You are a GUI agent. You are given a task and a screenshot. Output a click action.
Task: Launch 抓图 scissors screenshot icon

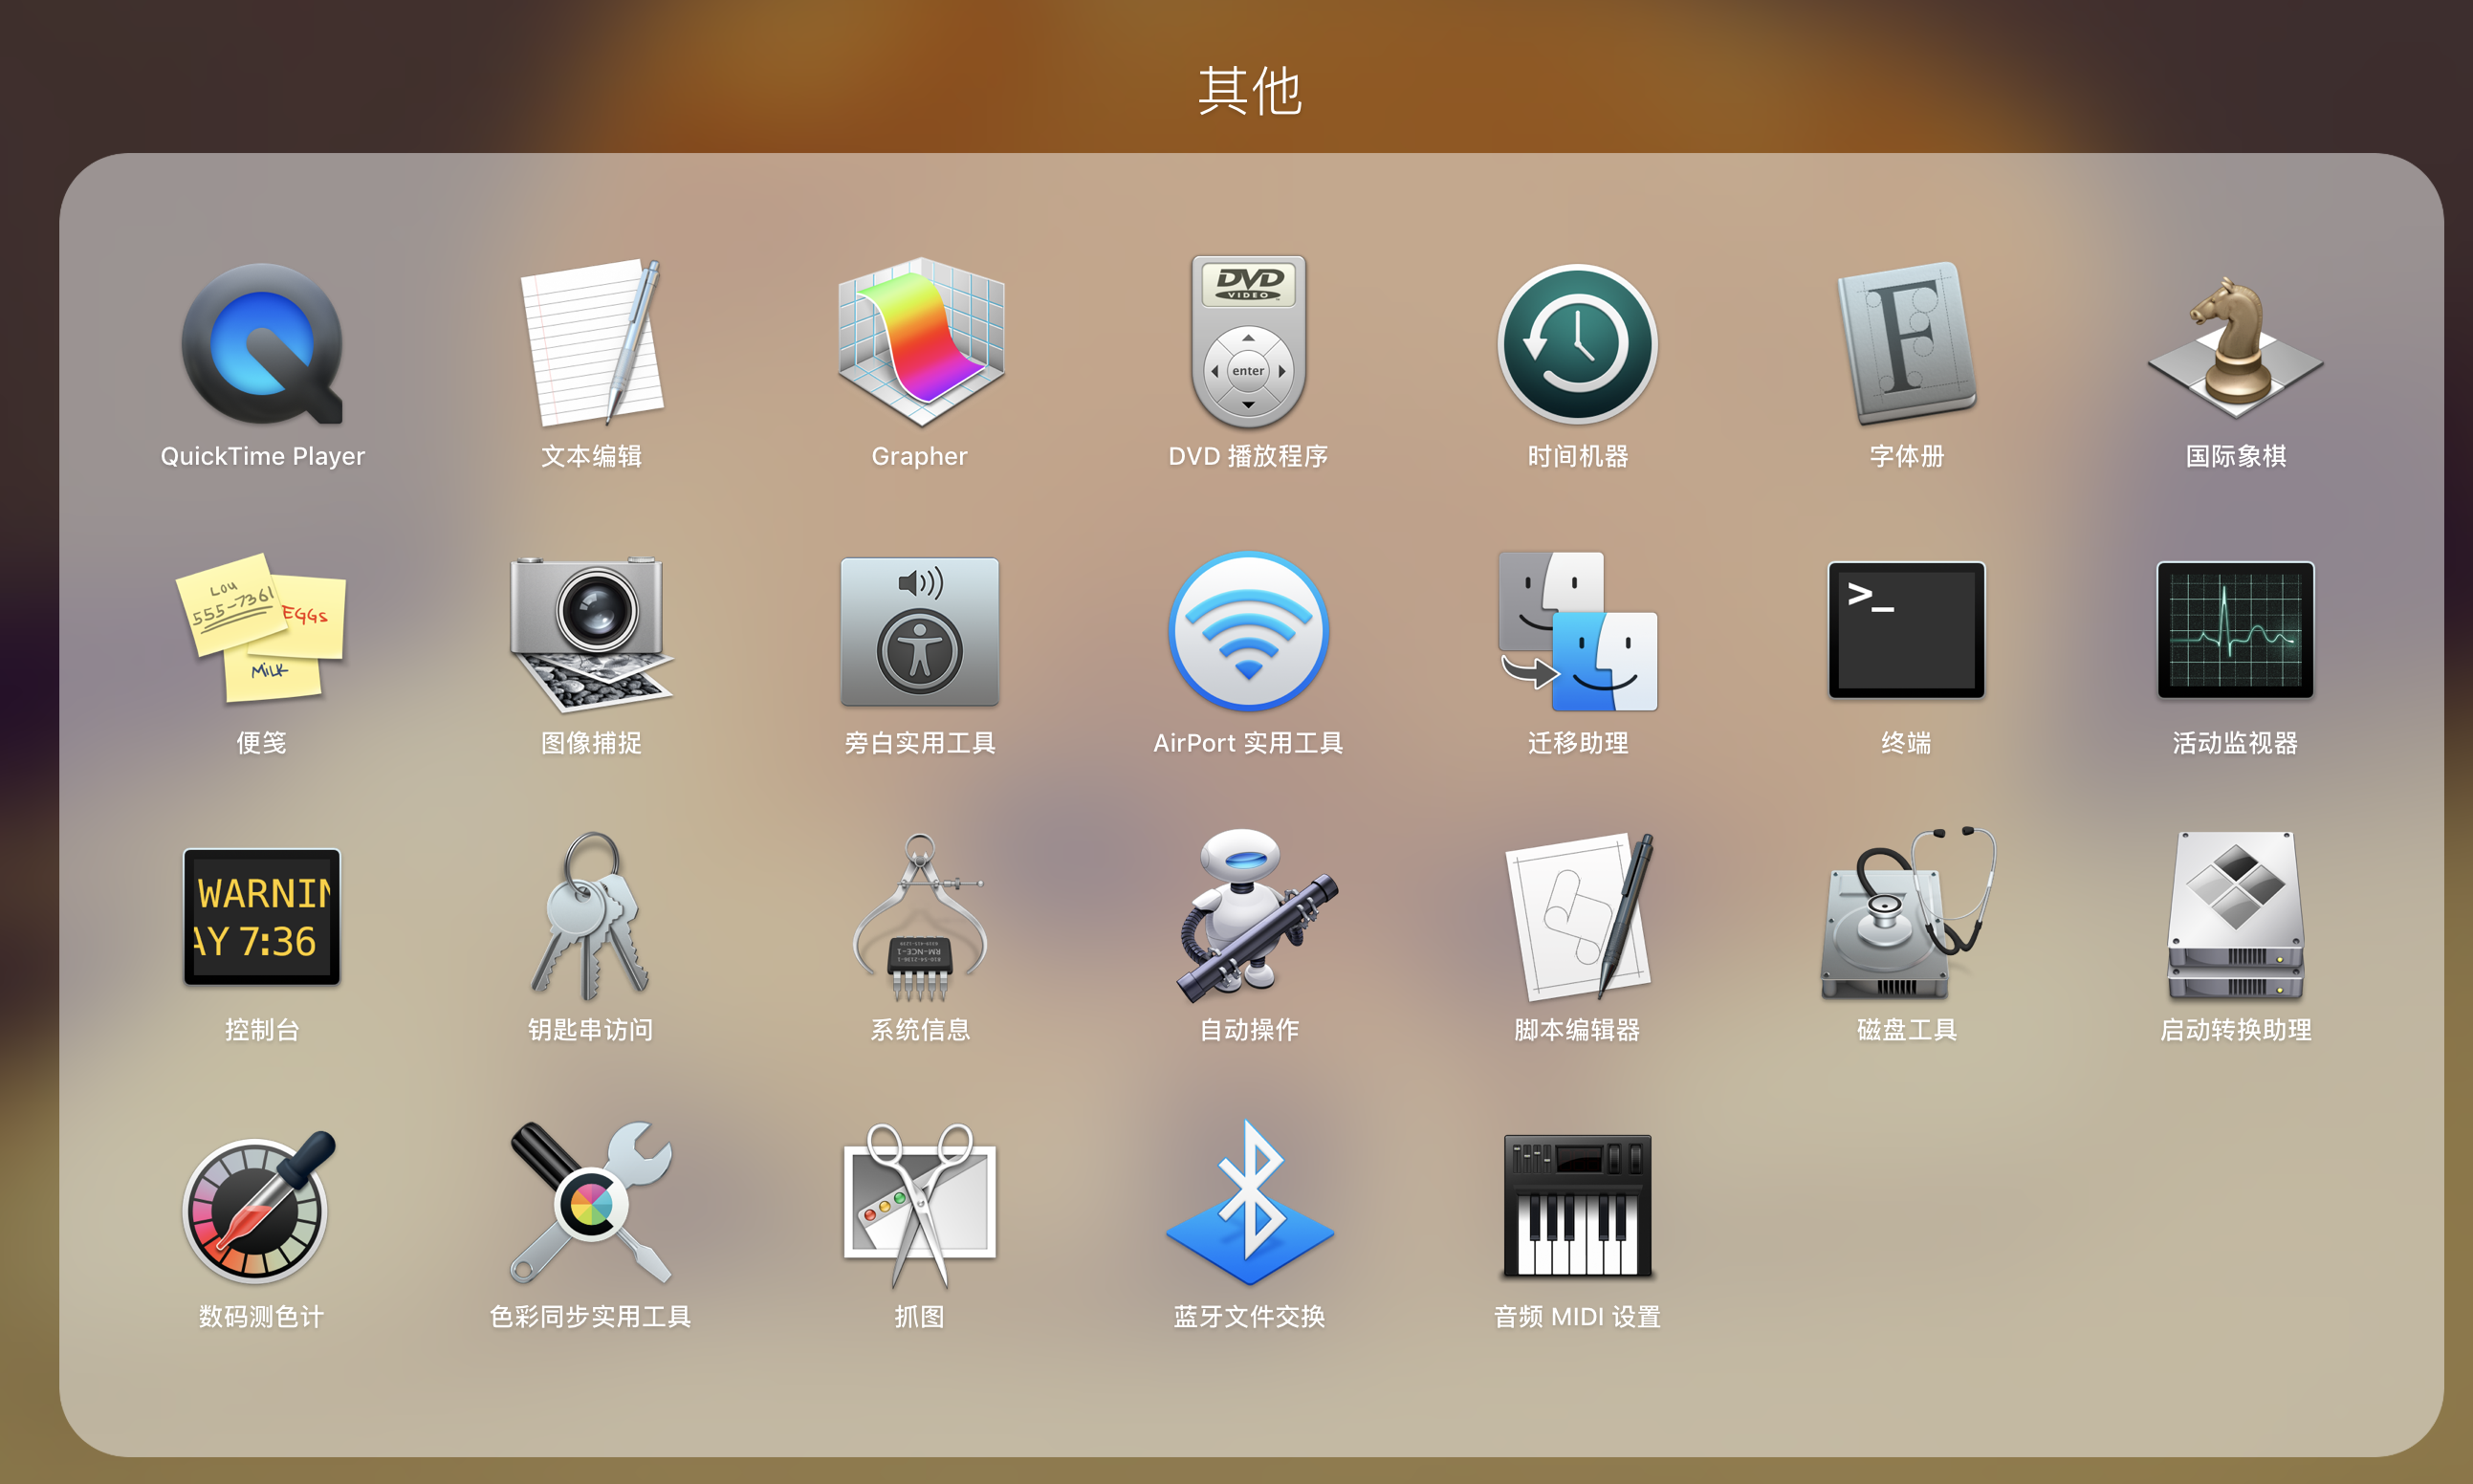[920, 1205]
